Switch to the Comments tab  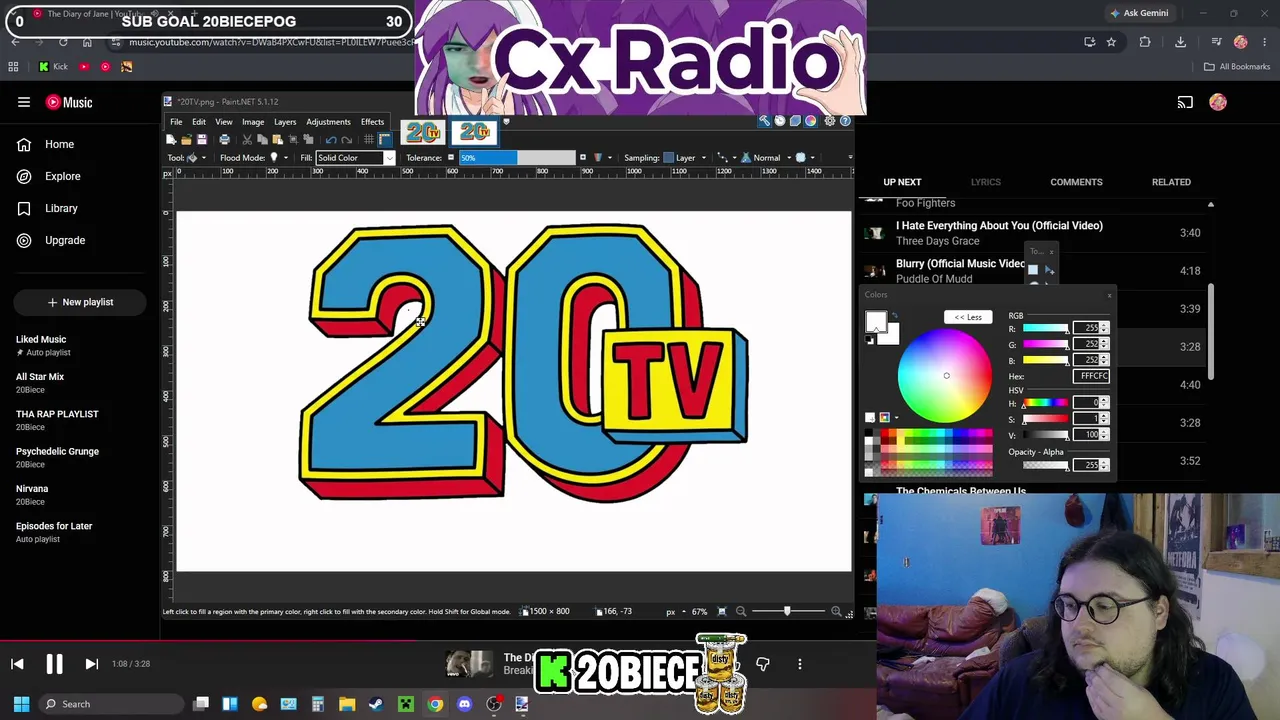pyautogui.click(x=1076, y=182)
